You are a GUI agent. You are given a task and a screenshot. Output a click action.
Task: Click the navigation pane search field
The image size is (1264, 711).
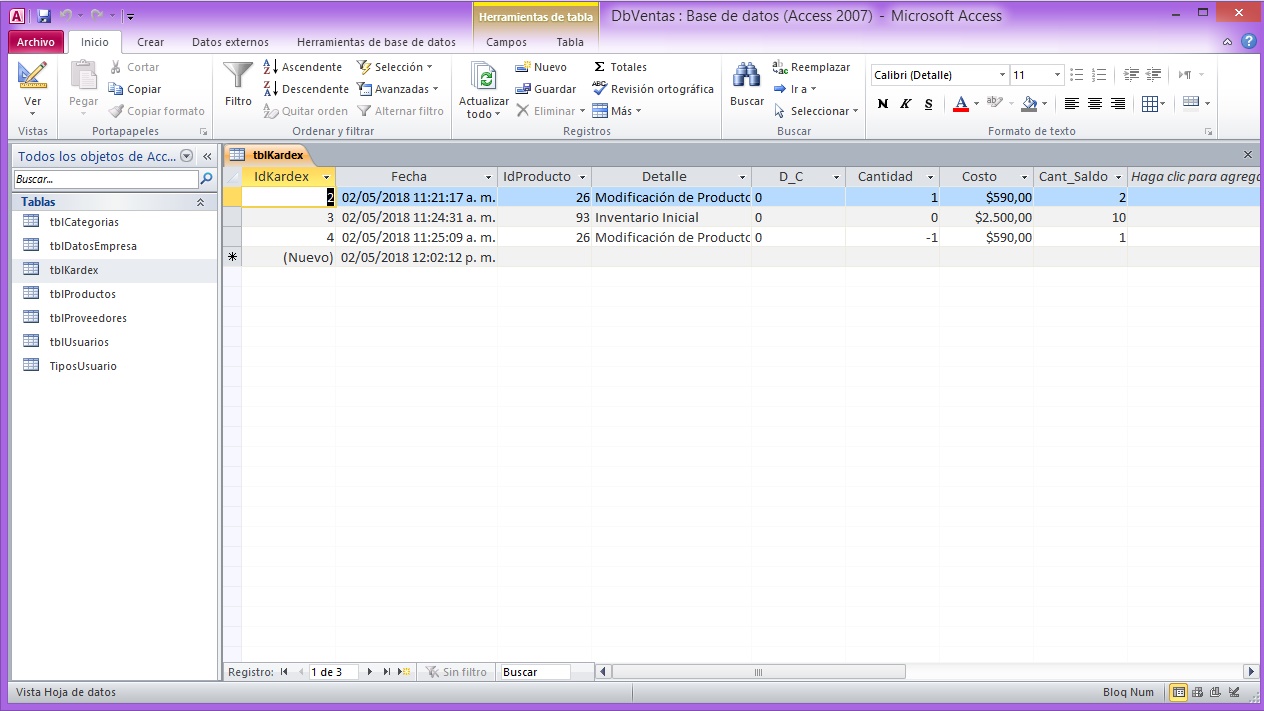pyautogui.click(x=106, y=179)
